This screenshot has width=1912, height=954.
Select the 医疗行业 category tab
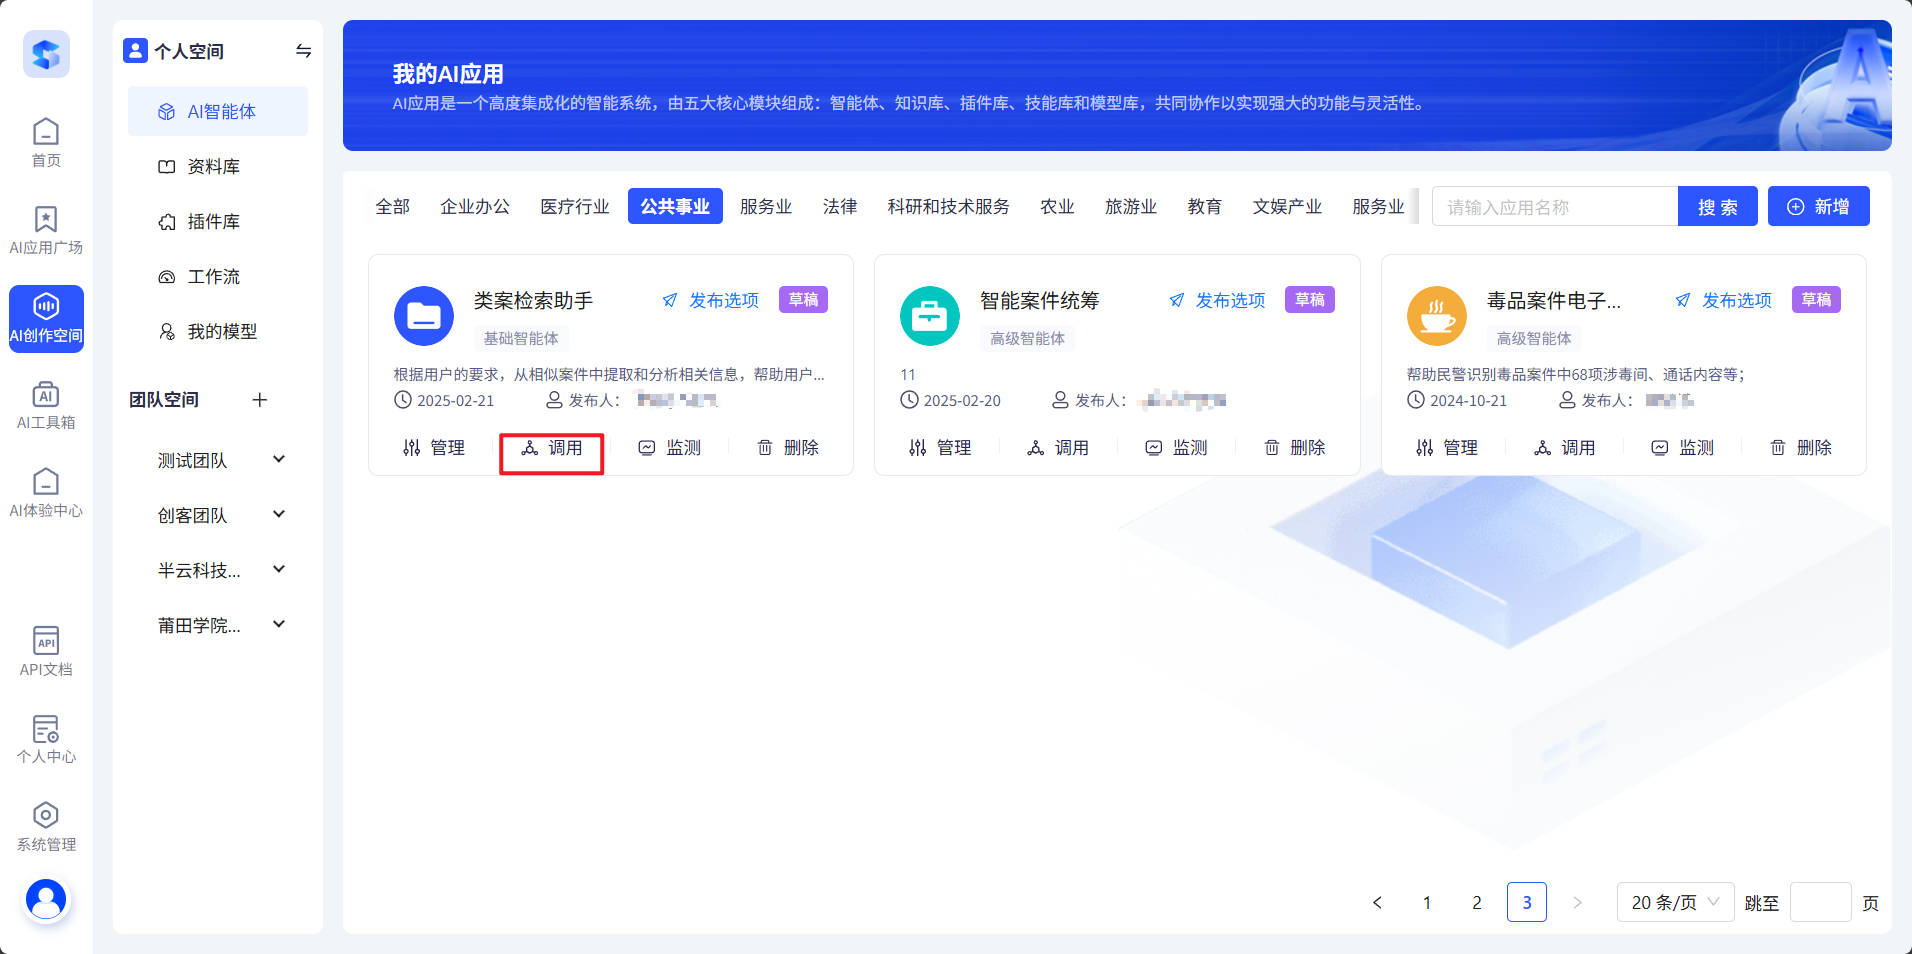[575, 206]
